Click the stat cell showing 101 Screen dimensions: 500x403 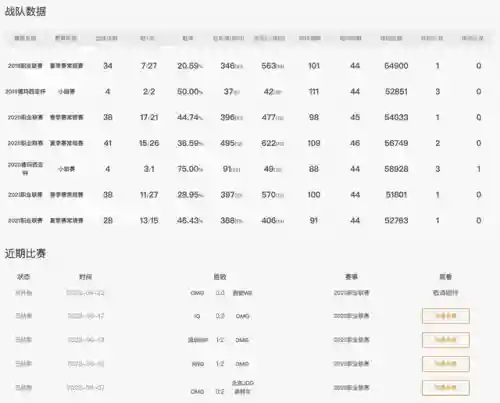point(314,66)
